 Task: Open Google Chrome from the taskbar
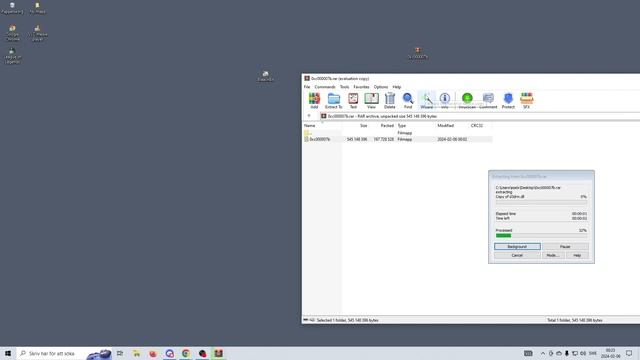pyautogui.click(x=186, y=353)
